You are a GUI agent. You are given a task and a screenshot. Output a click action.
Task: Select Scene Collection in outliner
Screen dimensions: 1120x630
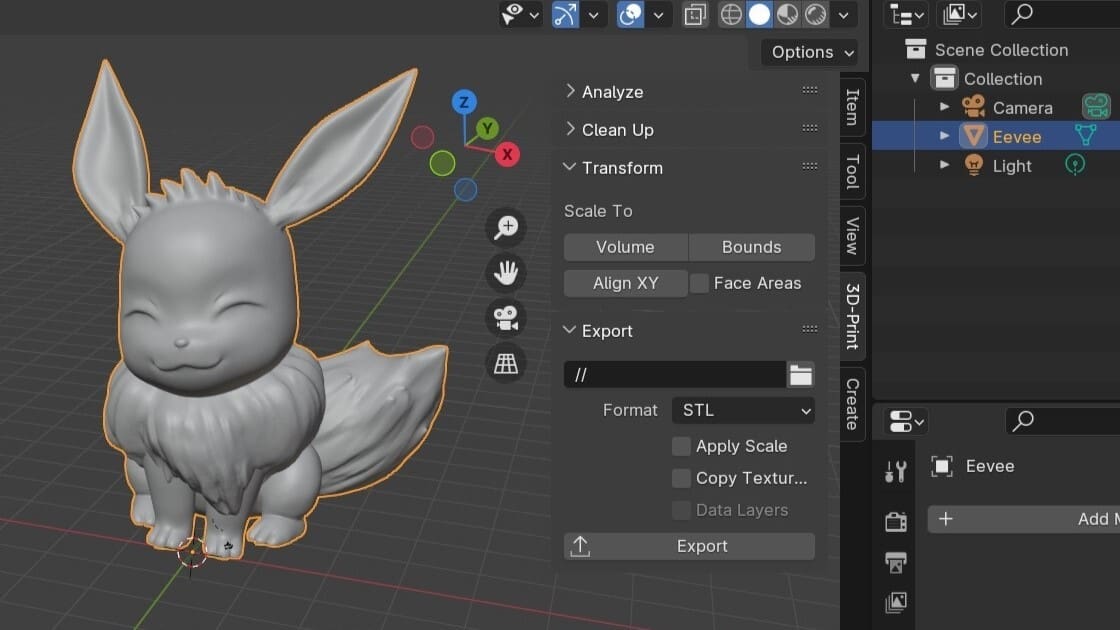[x=1001, y=50]
